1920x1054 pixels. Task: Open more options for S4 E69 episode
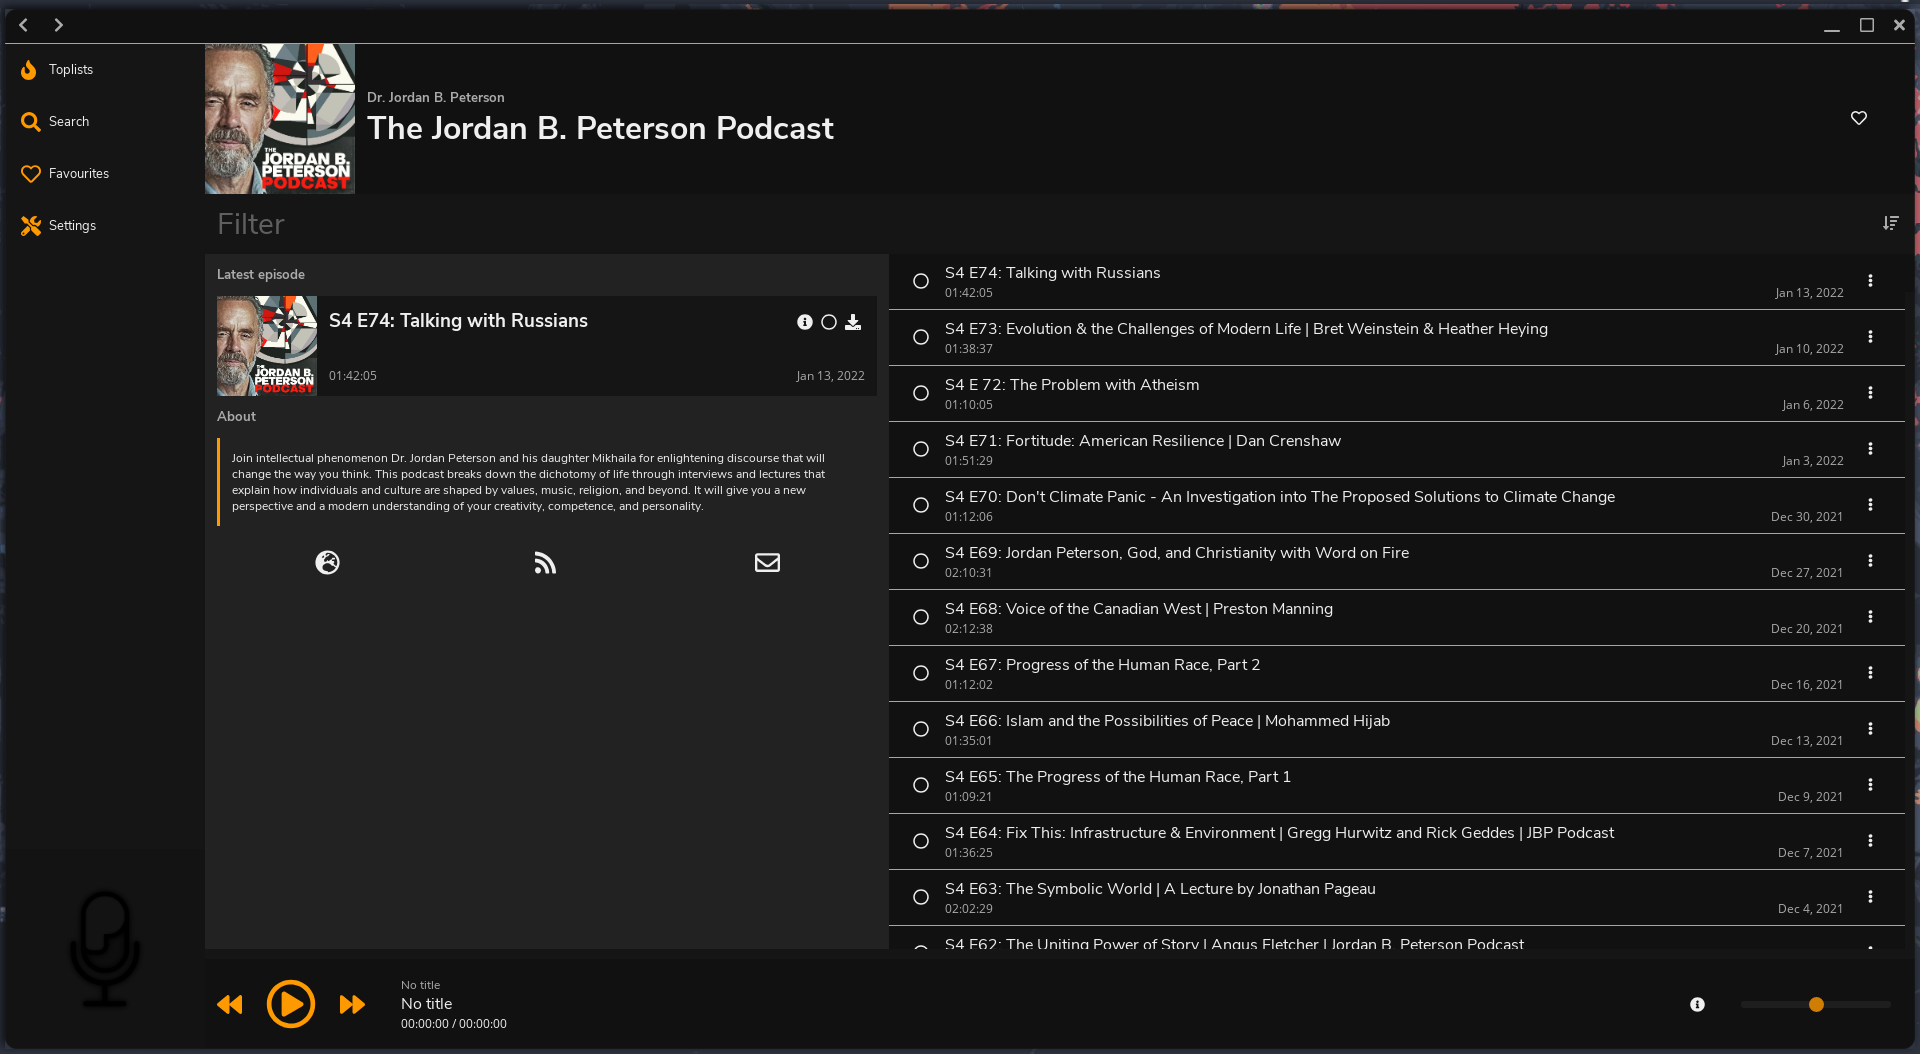click(1870, 561)
